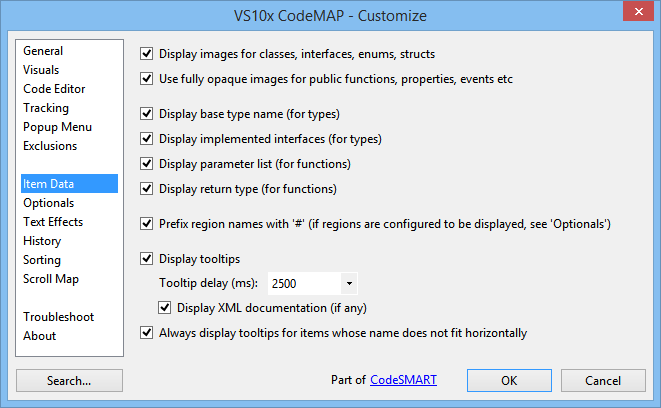Confirm settings with OK button
This screenshot has height=408, width=661.
pyautogui.click(x=509, y=381)
